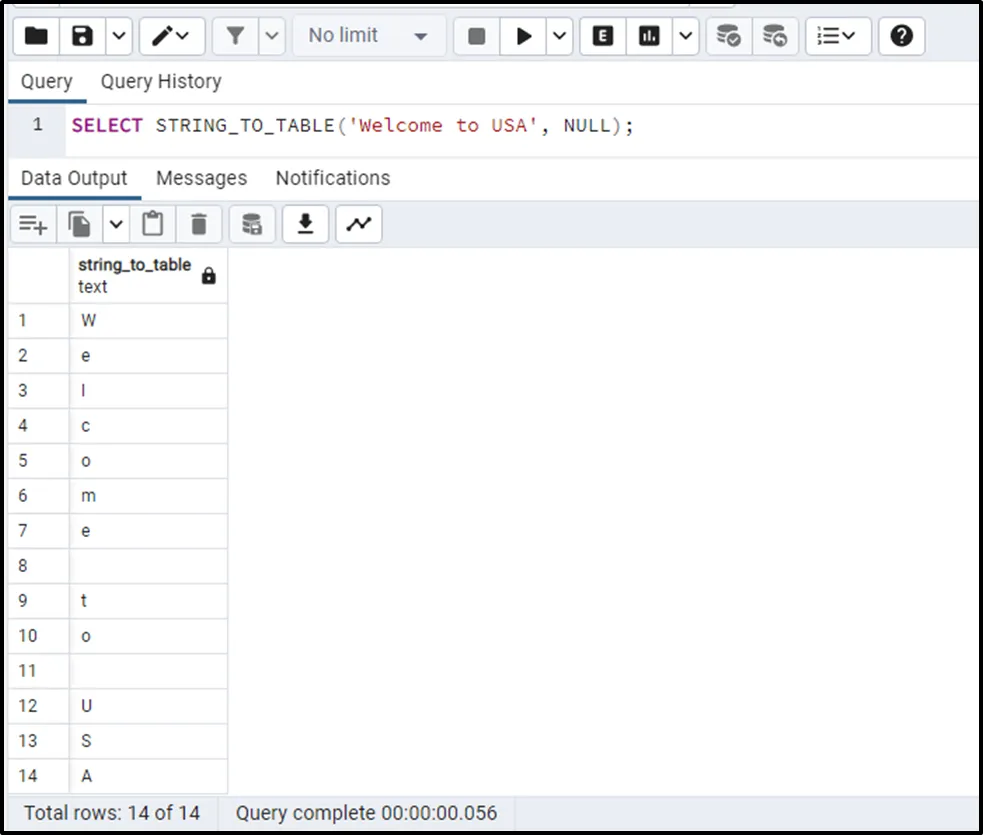This screenshot has width=983, height=835.
Task: Switch to the Notifications tab
Action: tap(332, 178)
